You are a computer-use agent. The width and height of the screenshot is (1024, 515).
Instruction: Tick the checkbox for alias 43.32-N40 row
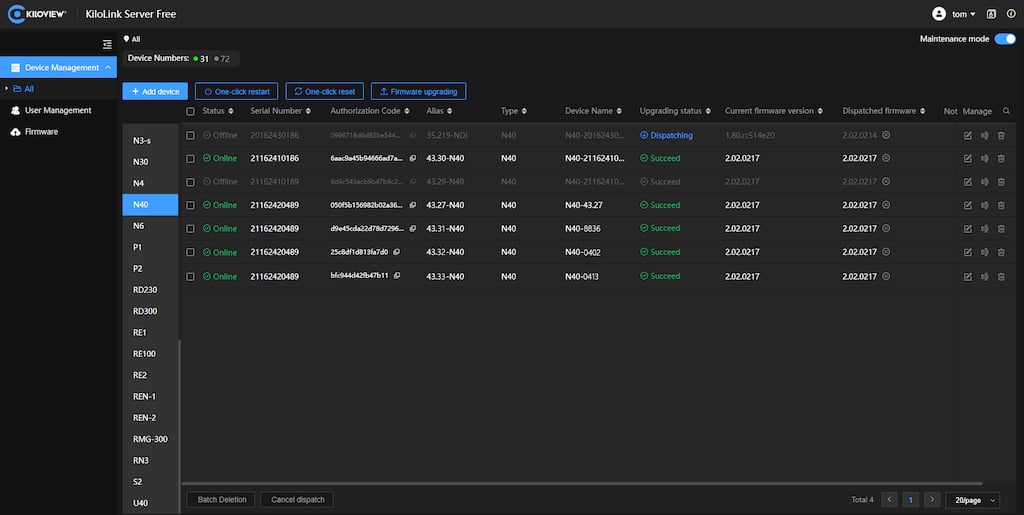point(191,252)
